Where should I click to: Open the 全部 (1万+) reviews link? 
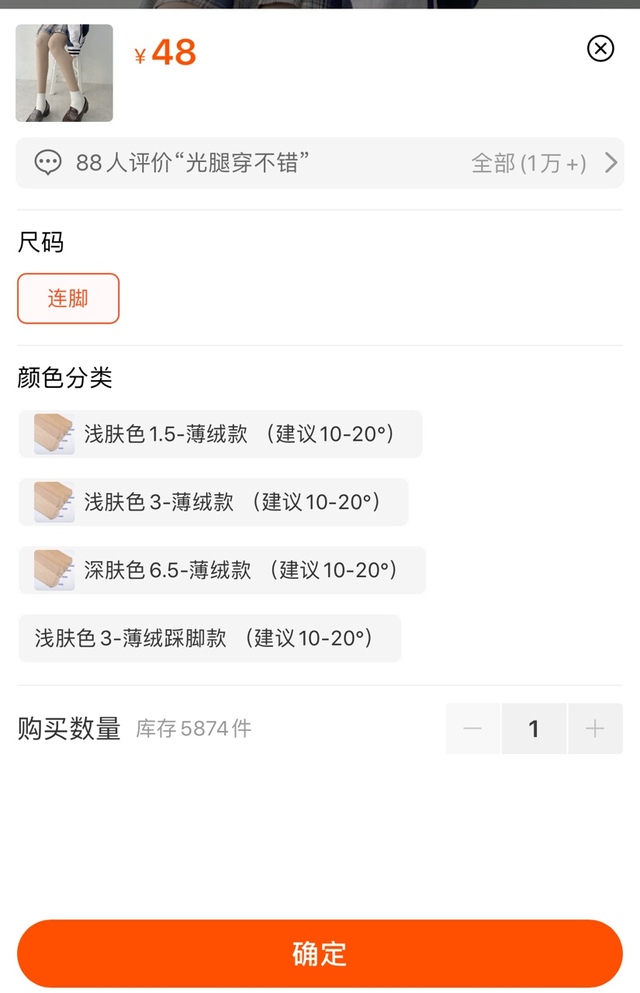(x=528, y=163)
